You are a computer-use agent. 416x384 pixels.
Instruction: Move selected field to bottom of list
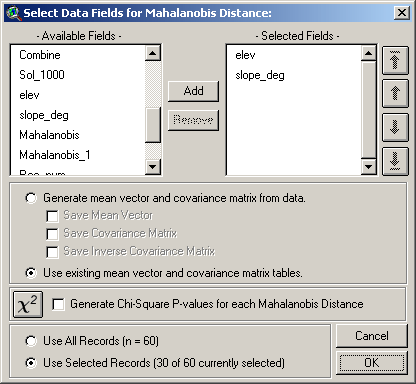tap(395, 161)
